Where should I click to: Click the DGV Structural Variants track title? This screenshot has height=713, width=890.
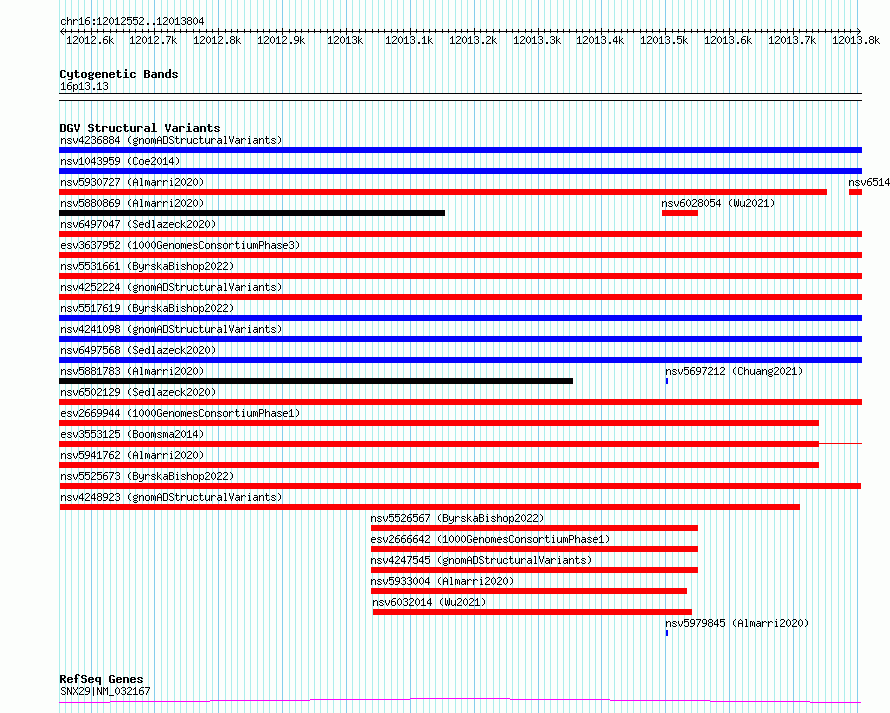tap(140, 128)
